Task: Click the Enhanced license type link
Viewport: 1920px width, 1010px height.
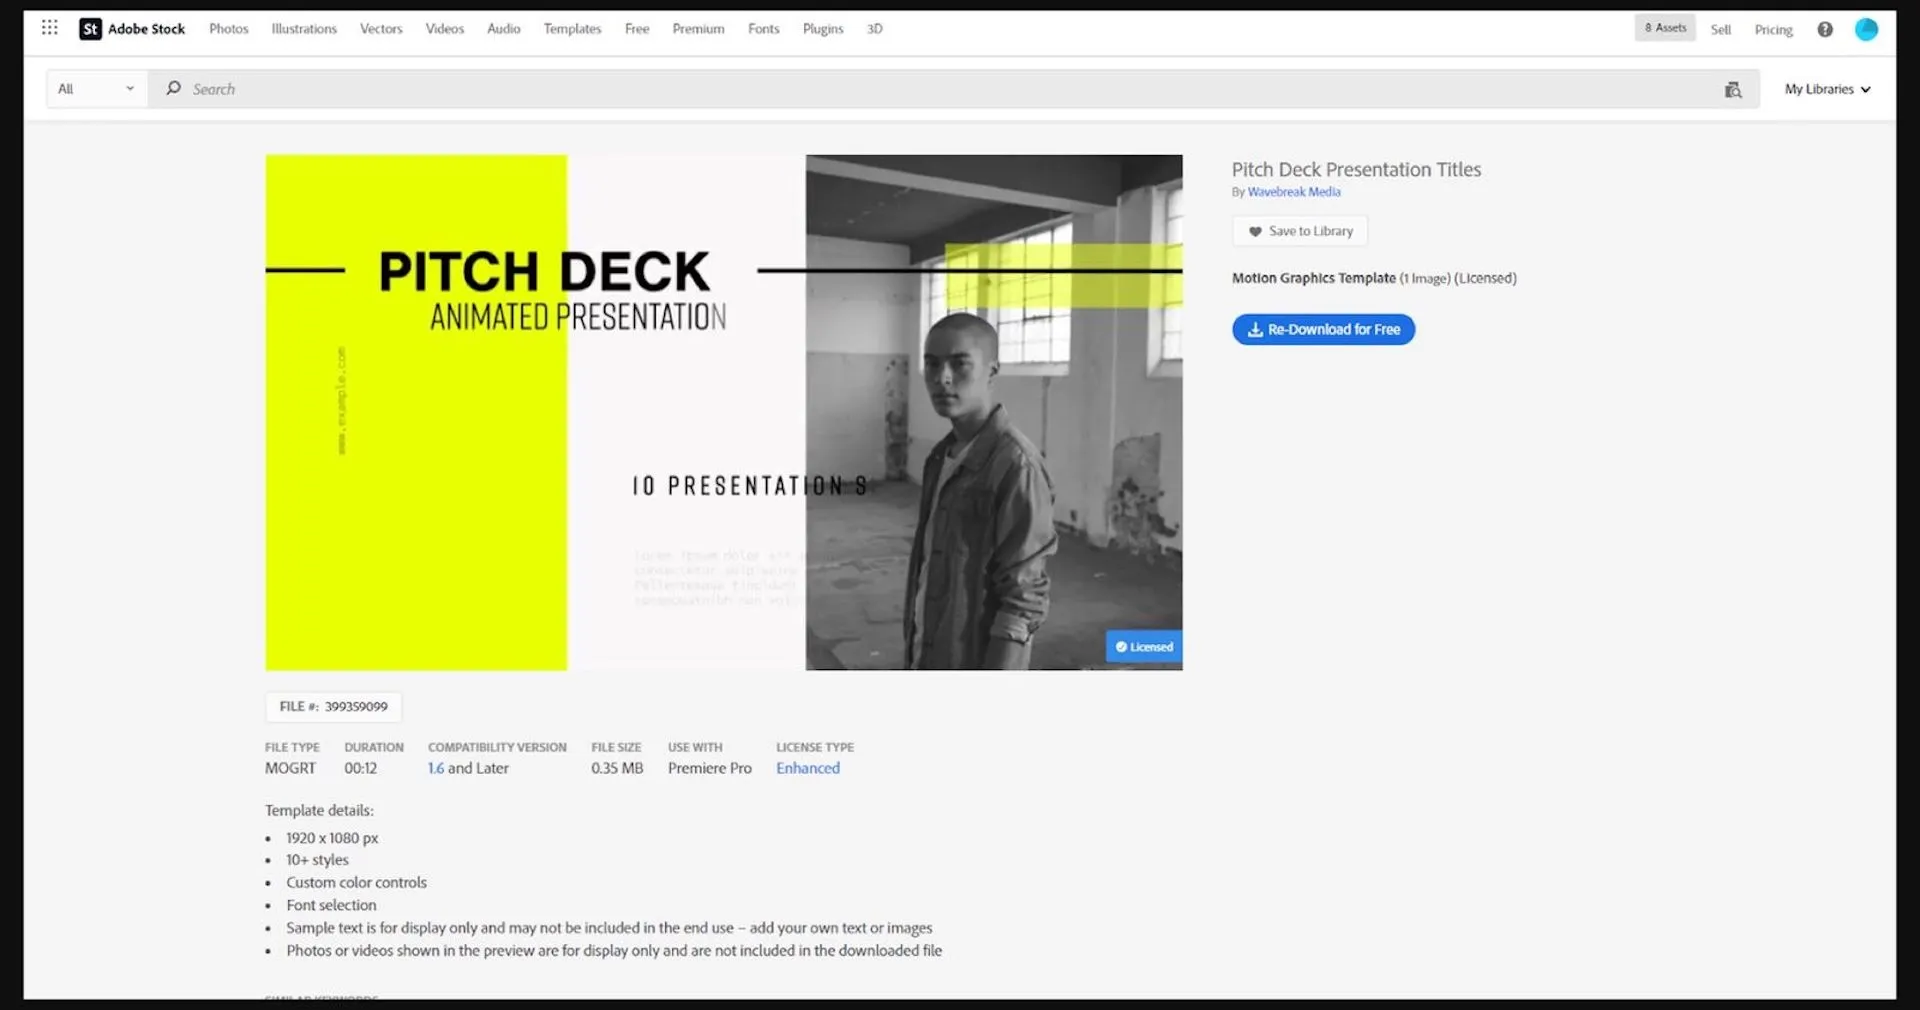Action: click(807, 768)
